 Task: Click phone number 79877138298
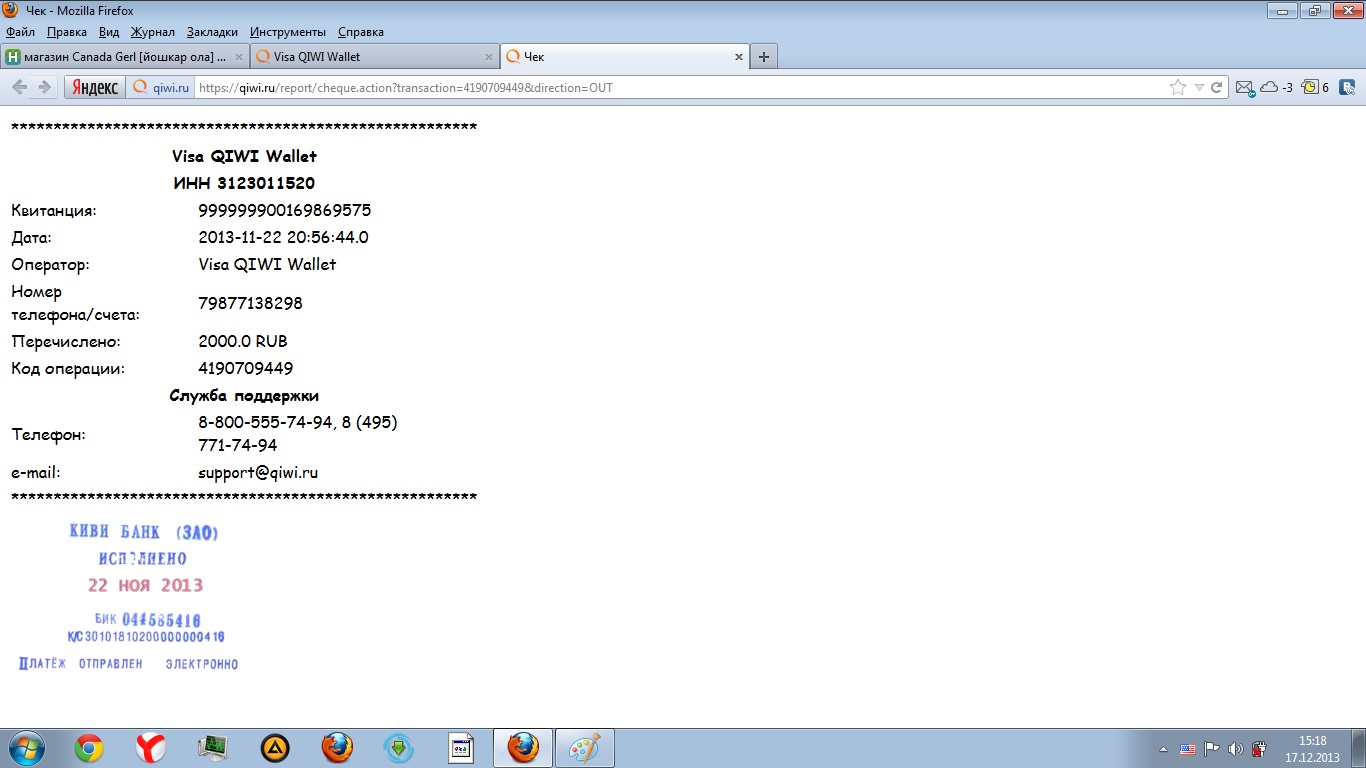pyautogui.click(x=250, y=303)
